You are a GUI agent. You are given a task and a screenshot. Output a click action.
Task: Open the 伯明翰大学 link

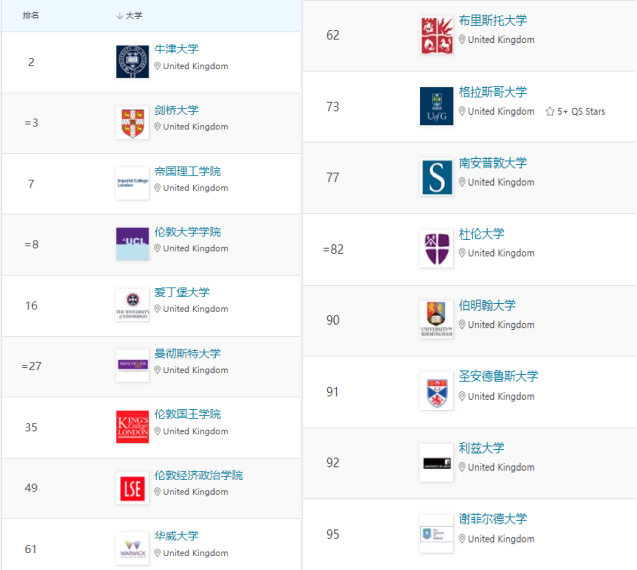486,306
